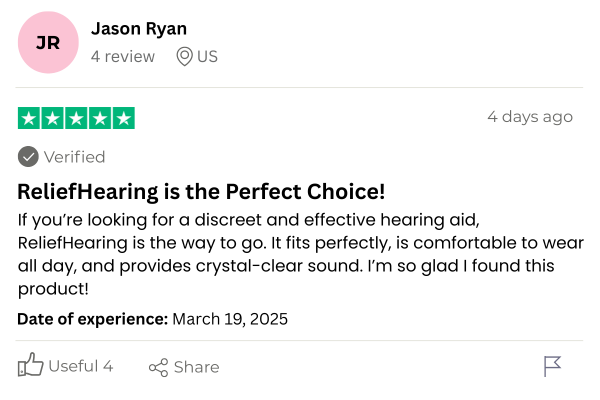Image resolution: width=600 pixels, height=400 pixels.
Task: Click the Share network icon
Action: click(158, 367)
